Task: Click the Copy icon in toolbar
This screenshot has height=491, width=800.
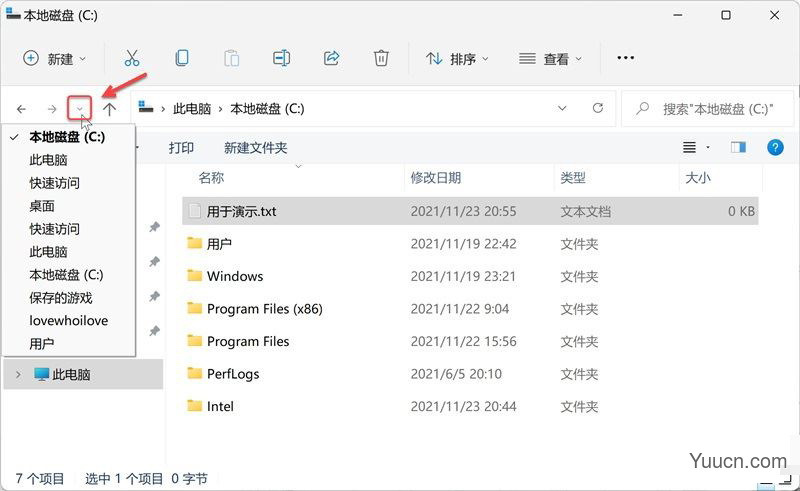Action: [x=182, y=58]
